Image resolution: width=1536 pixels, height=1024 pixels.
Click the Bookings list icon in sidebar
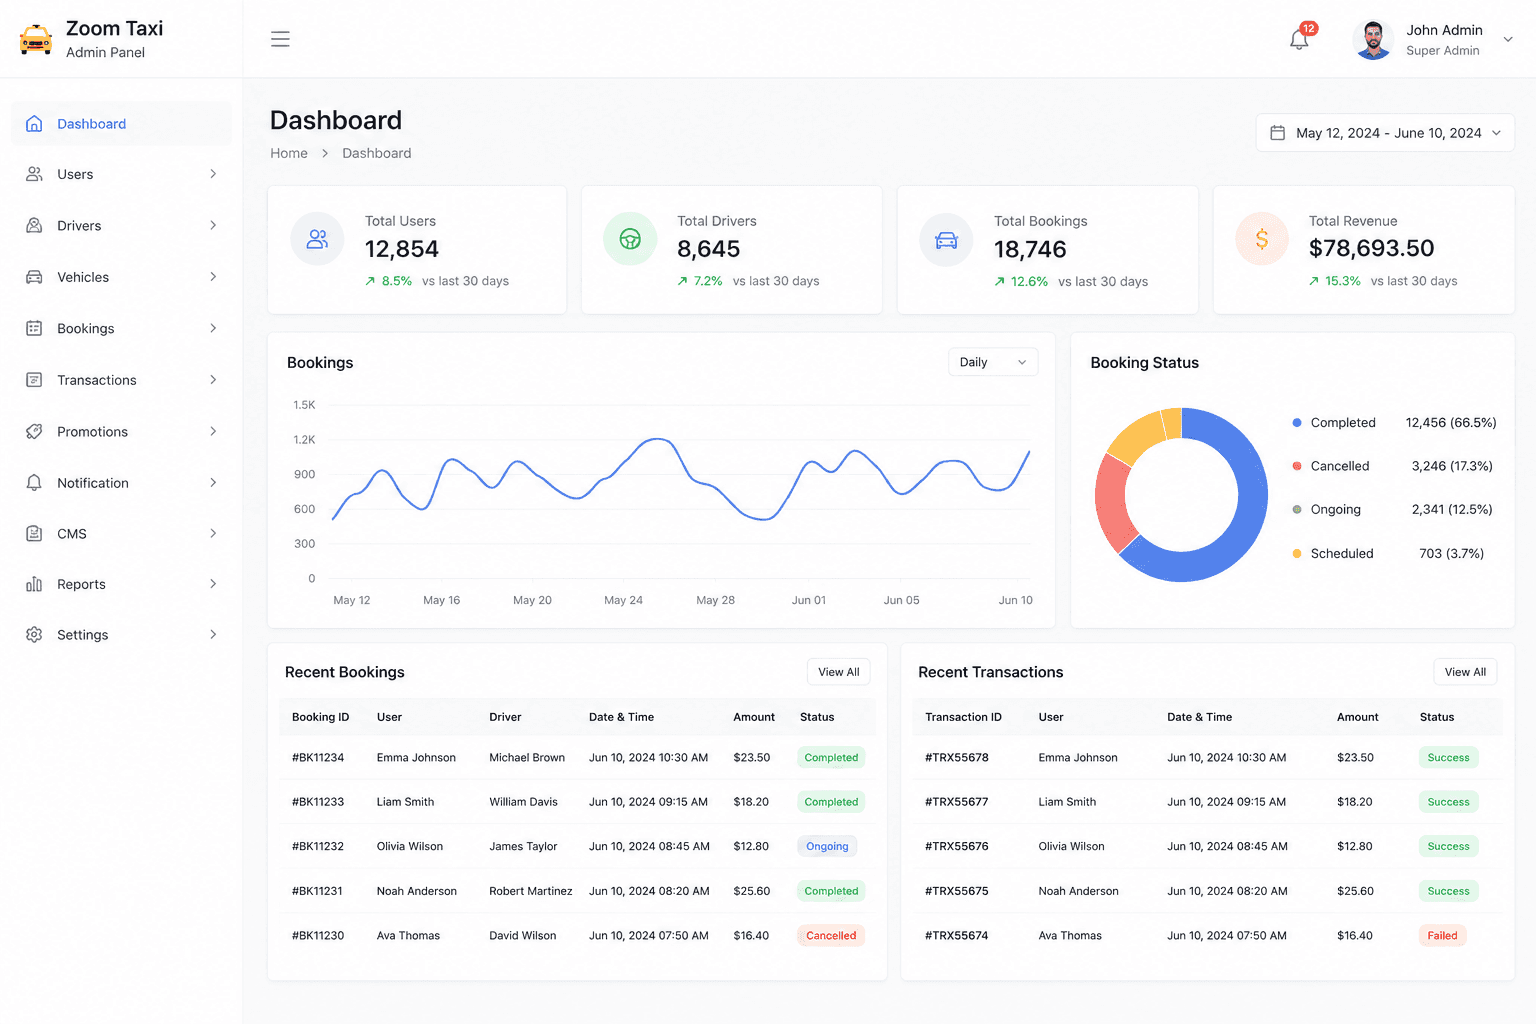34,328
